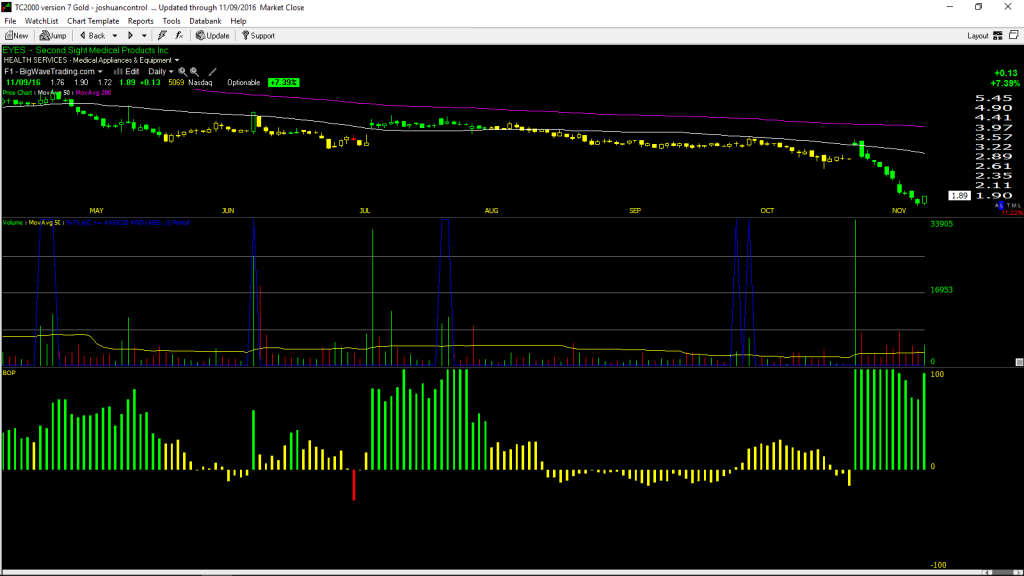Click the lightning bolt toolbar icon
This screenshot has height=576, width=1024.
(162, 36)
